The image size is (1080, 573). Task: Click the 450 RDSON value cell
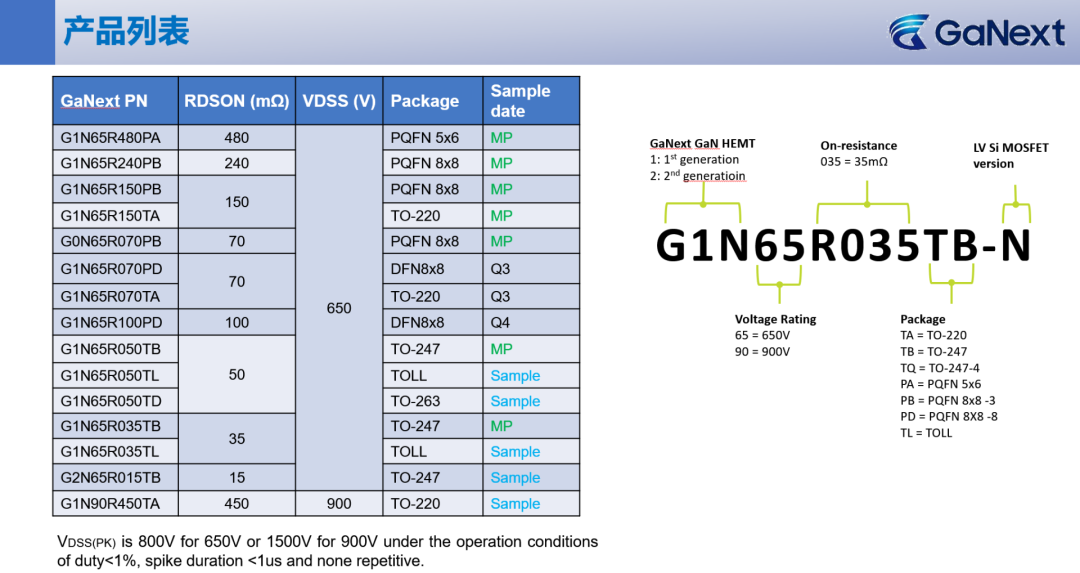click(236, 503)
